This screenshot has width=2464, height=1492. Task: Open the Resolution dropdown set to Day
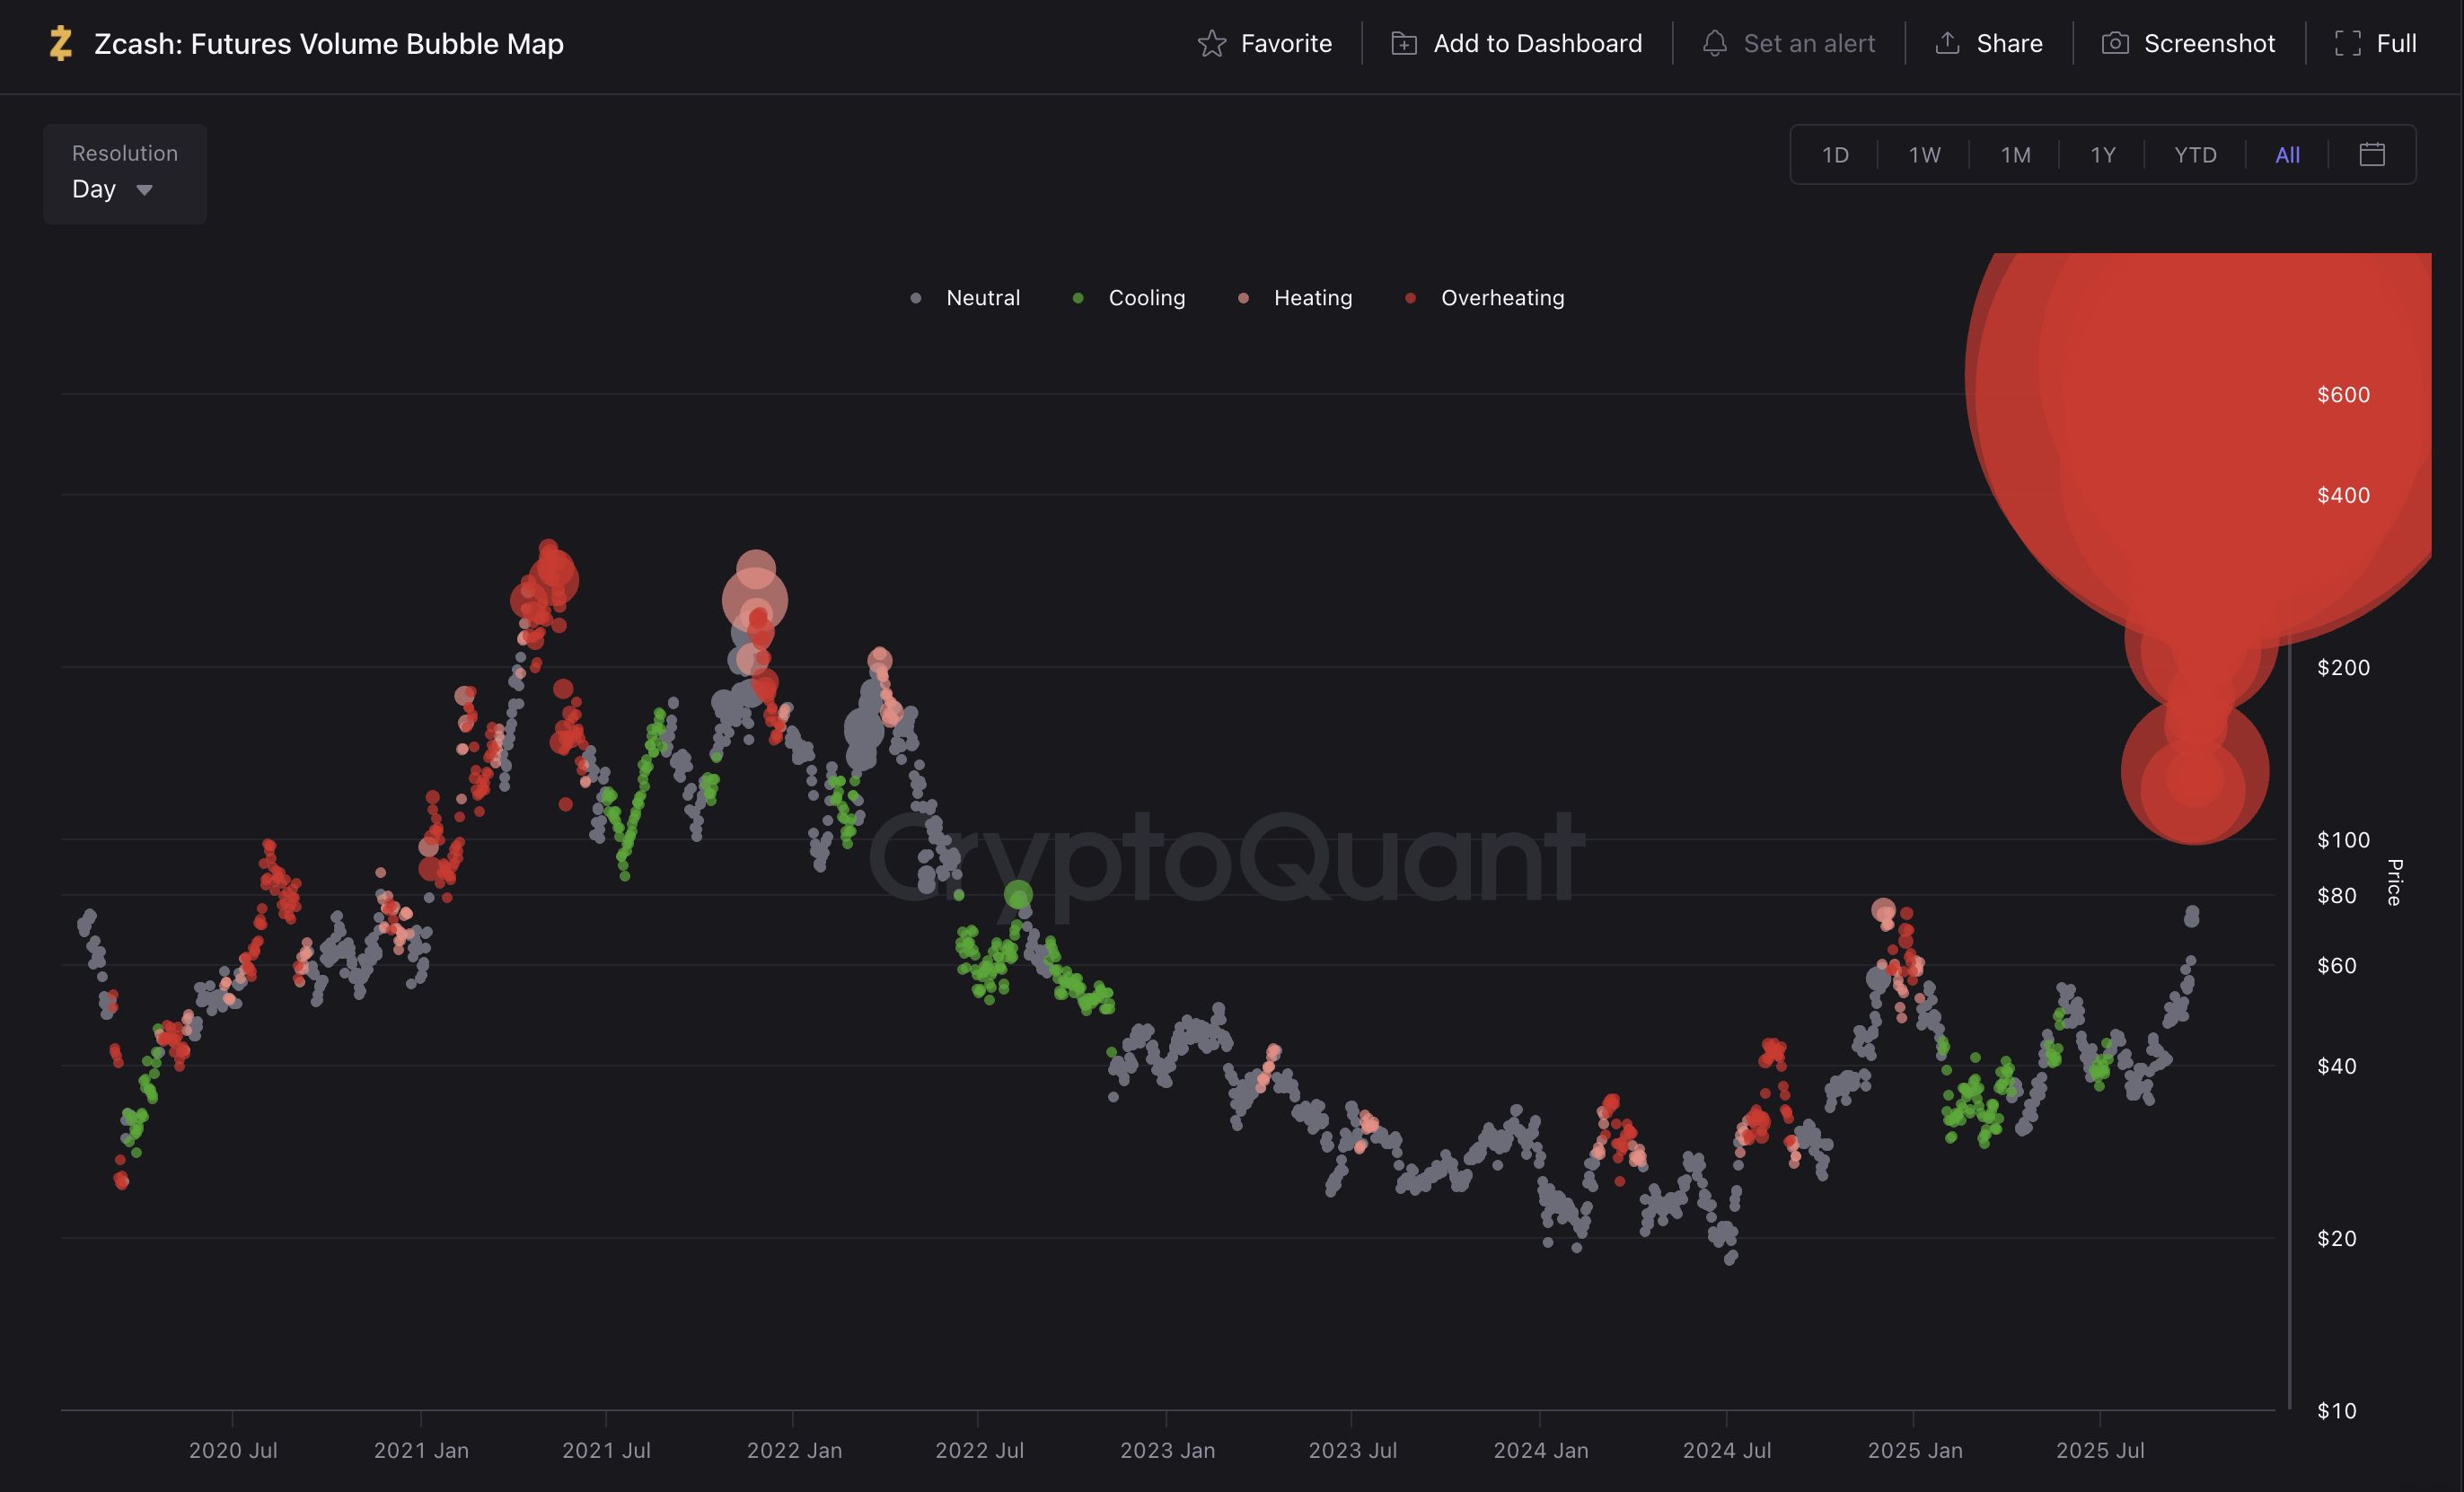tap(124, 173)
